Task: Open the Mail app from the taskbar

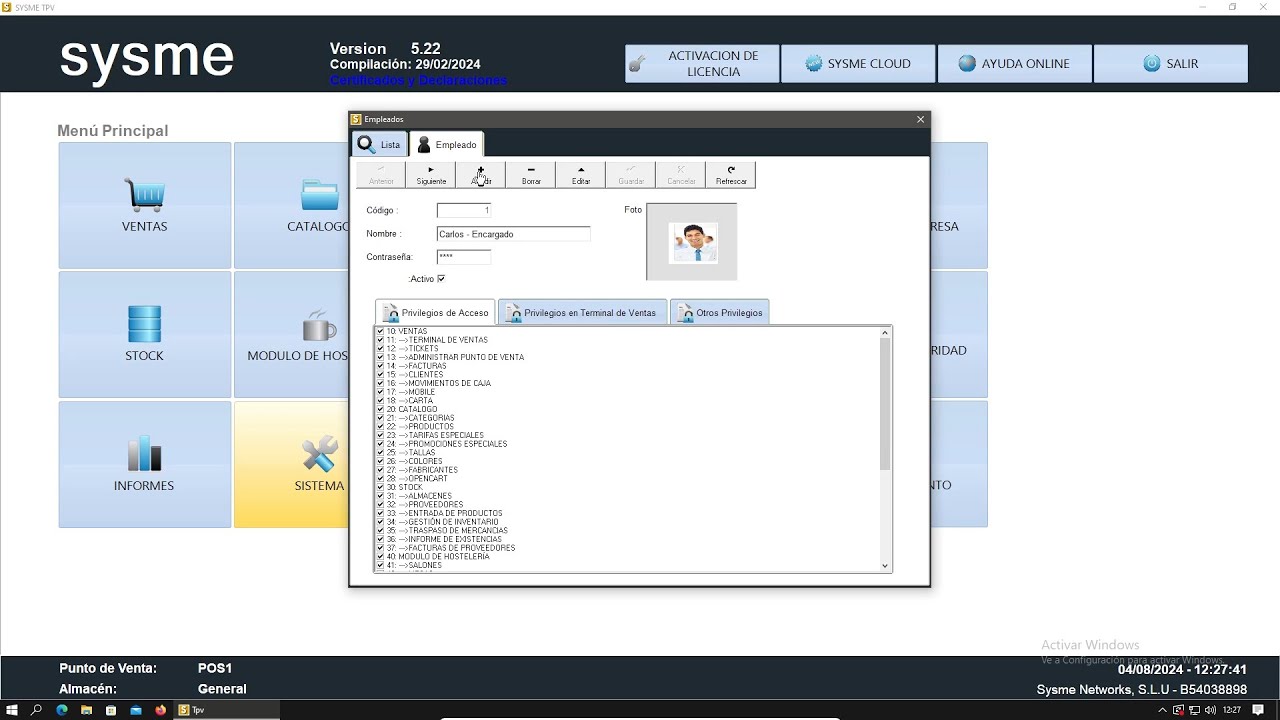Action: pos(136,710)
